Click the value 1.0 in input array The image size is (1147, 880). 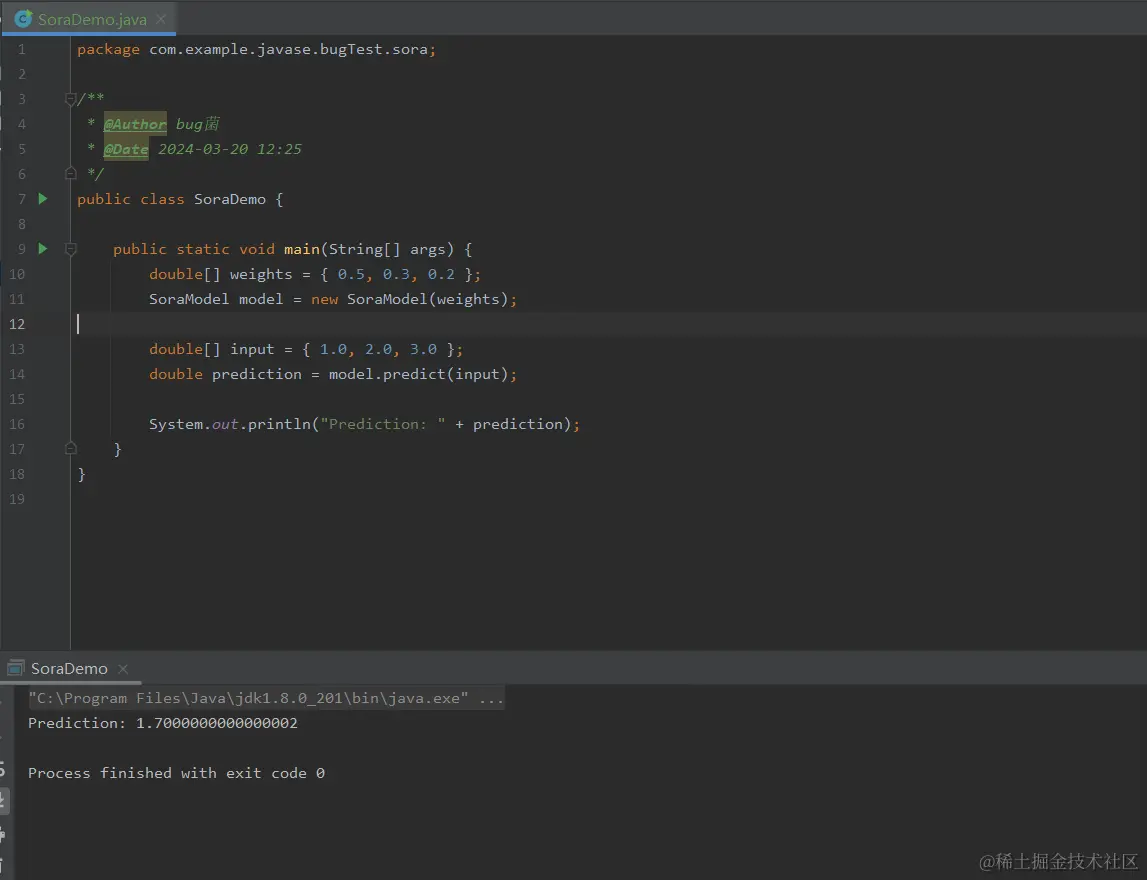pos(334,349)
